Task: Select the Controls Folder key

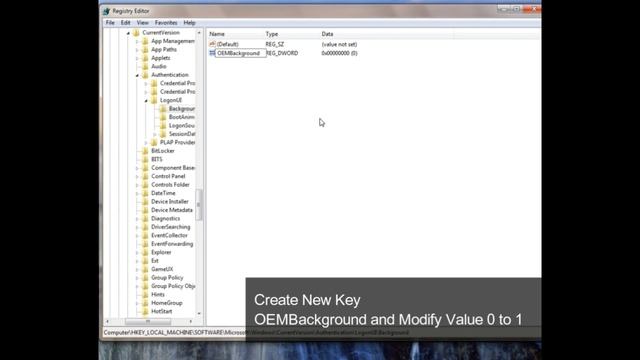Action: [x=170, y=185]
